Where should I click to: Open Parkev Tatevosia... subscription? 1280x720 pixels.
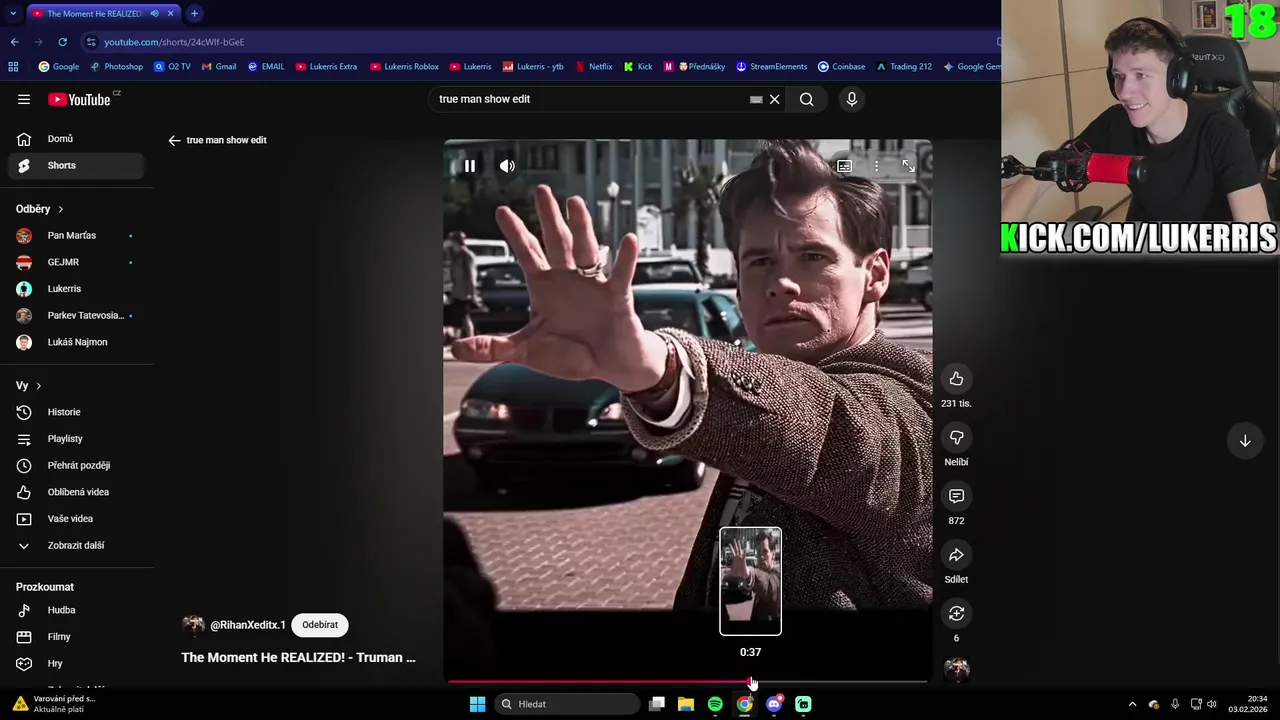[x=76, y=315]
